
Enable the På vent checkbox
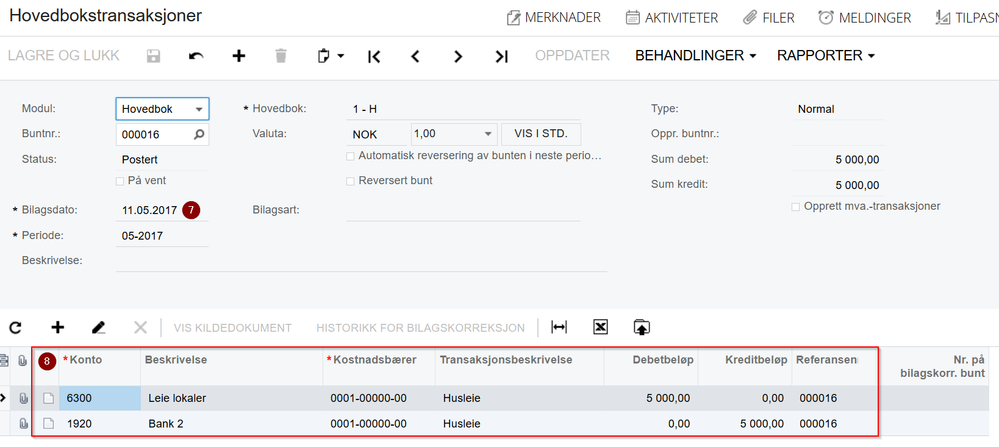pos(121,181)
